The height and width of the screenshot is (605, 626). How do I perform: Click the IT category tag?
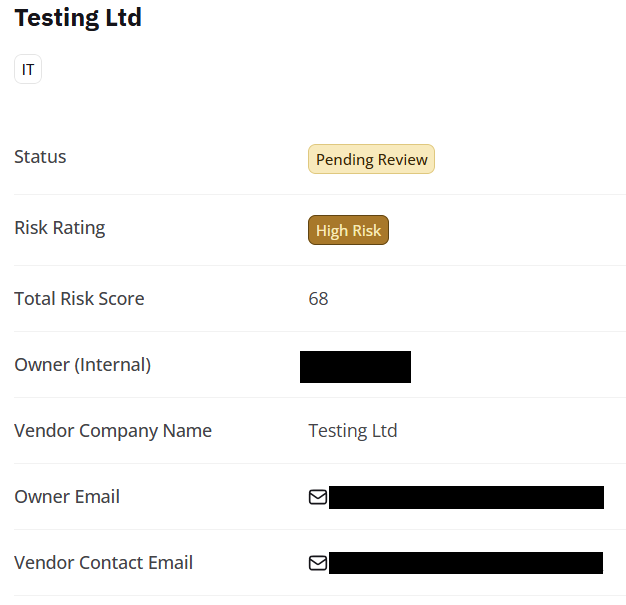[28, 70]
